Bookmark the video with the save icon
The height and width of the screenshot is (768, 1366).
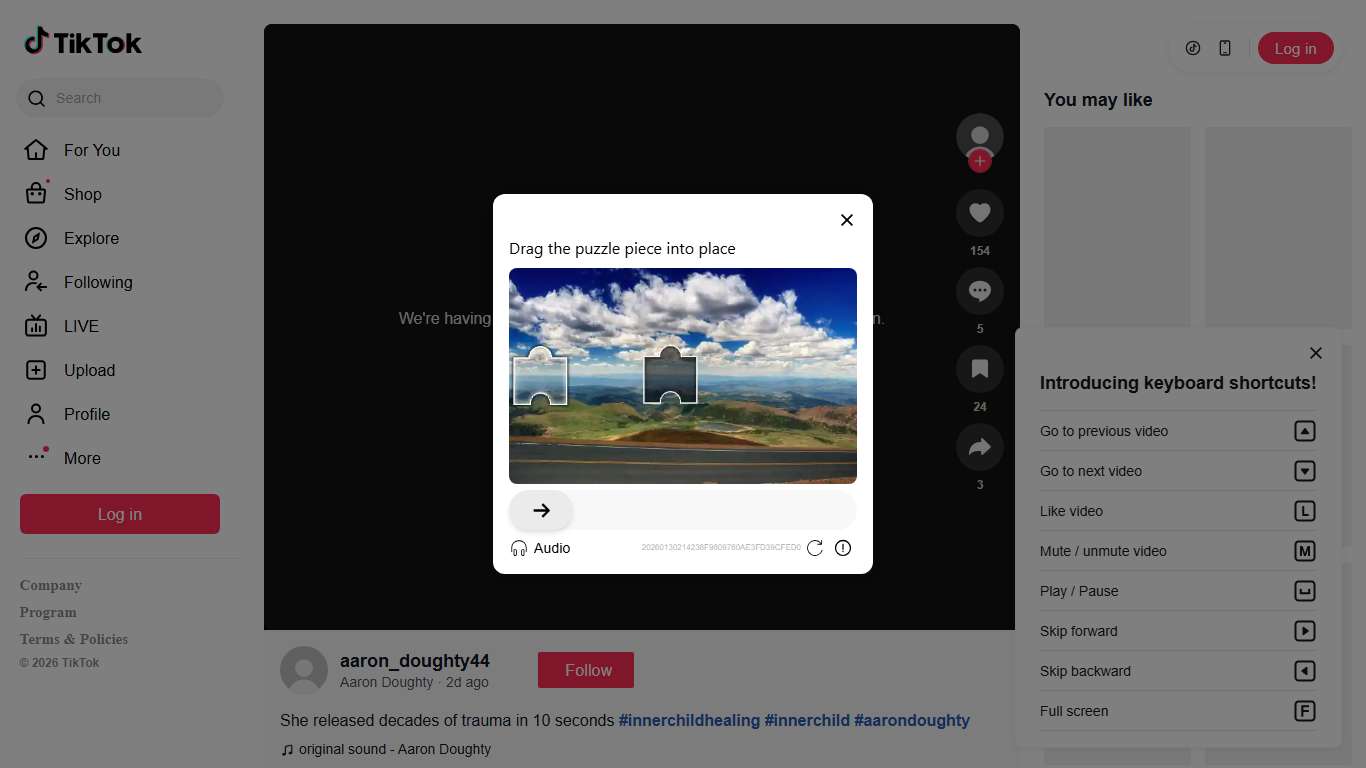pos(979,369)
